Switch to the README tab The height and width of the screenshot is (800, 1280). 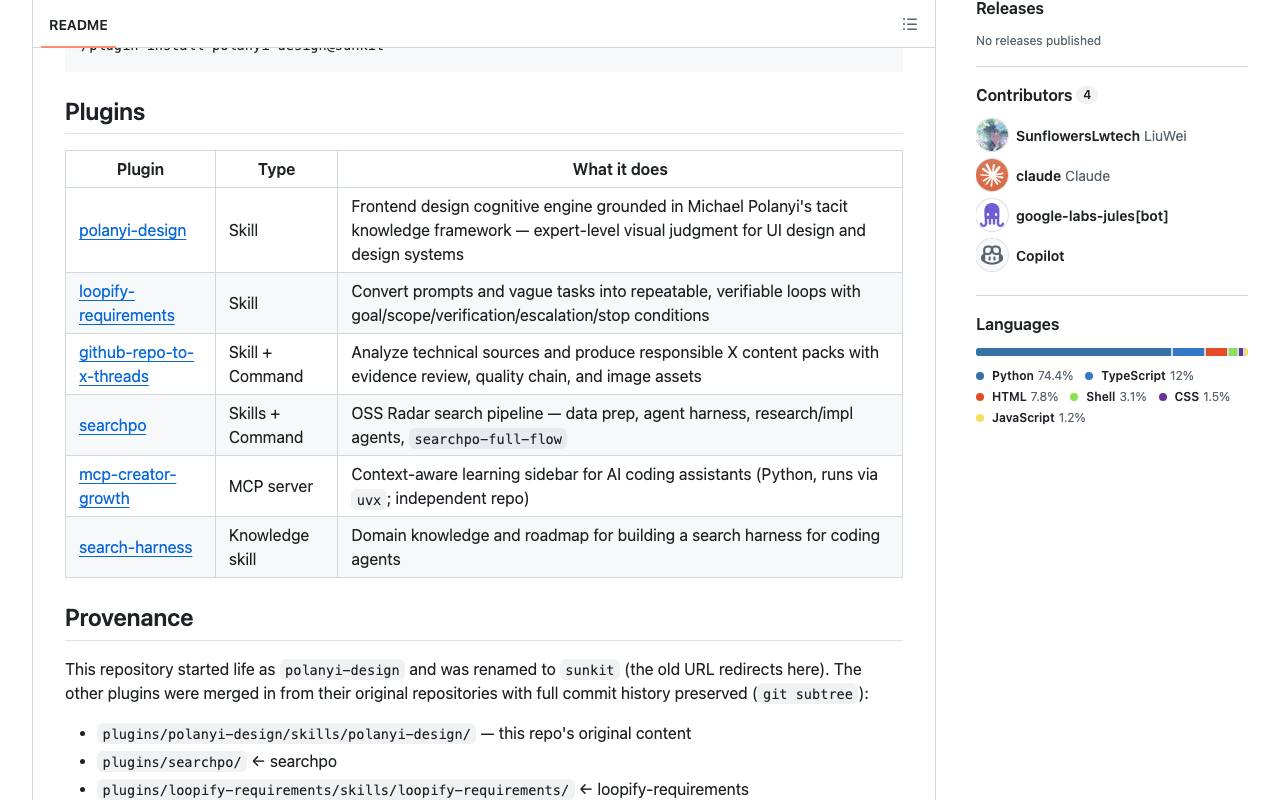click(78, 25)
